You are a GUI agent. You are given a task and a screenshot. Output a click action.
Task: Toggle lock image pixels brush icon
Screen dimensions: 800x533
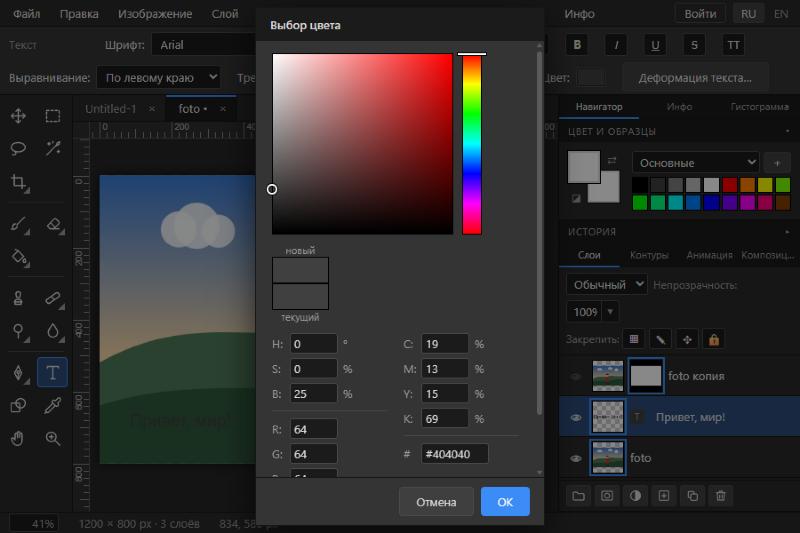click(x=660, y=340)
